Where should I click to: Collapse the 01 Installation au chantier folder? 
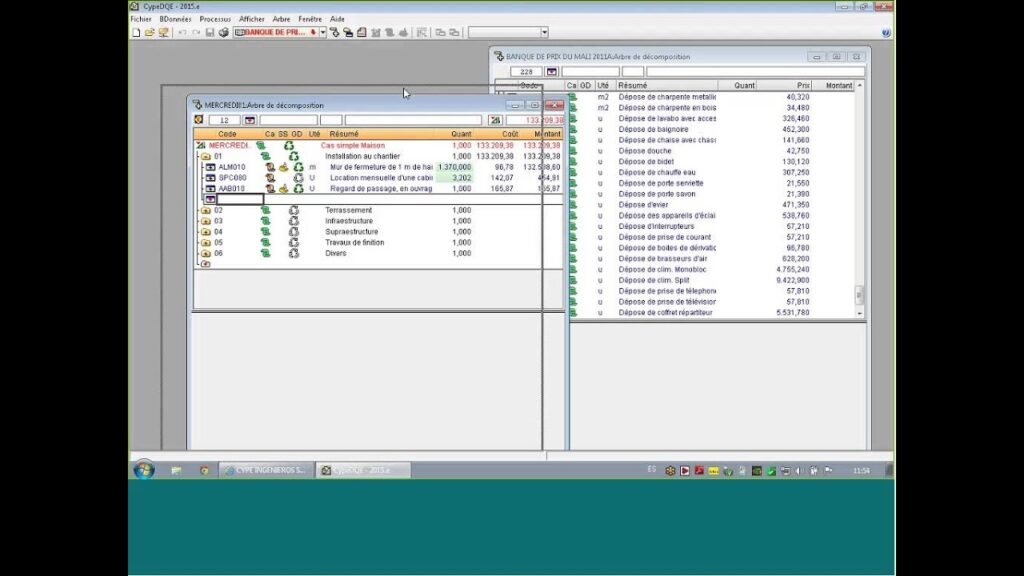point(205,157)
